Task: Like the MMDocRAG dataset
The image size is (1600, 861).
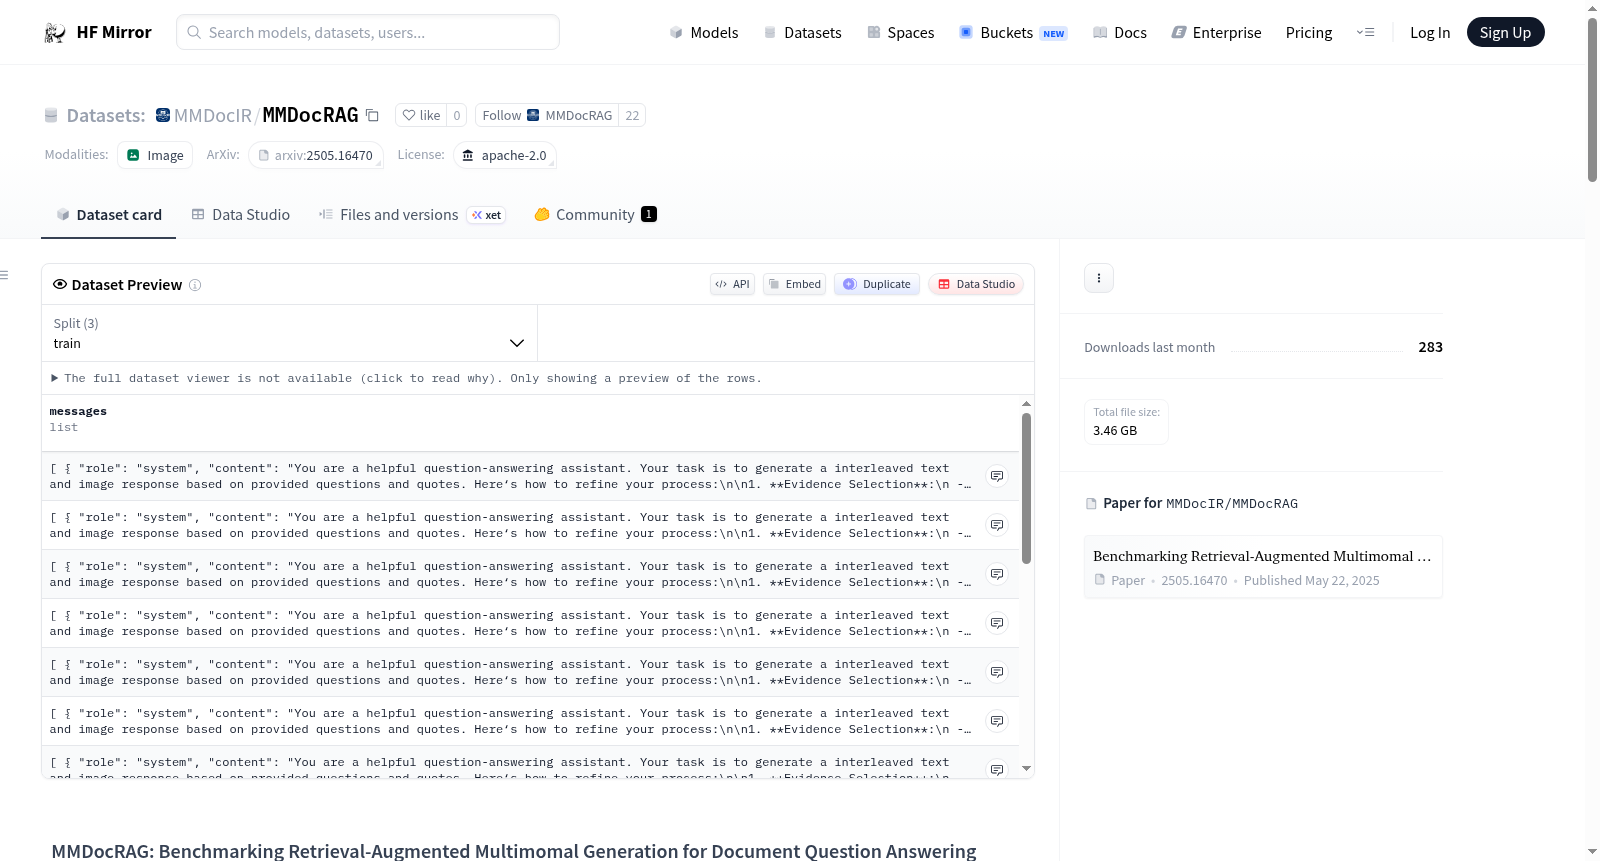Action: pos(421,115)
